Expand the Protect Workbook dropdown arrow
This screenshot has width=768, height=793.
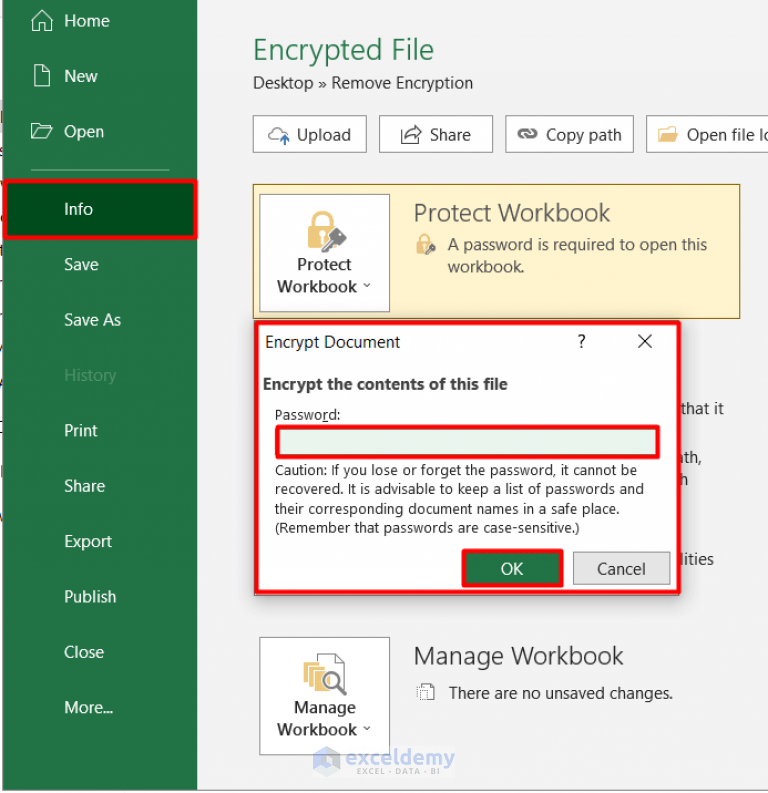click(x=367, y=286)
